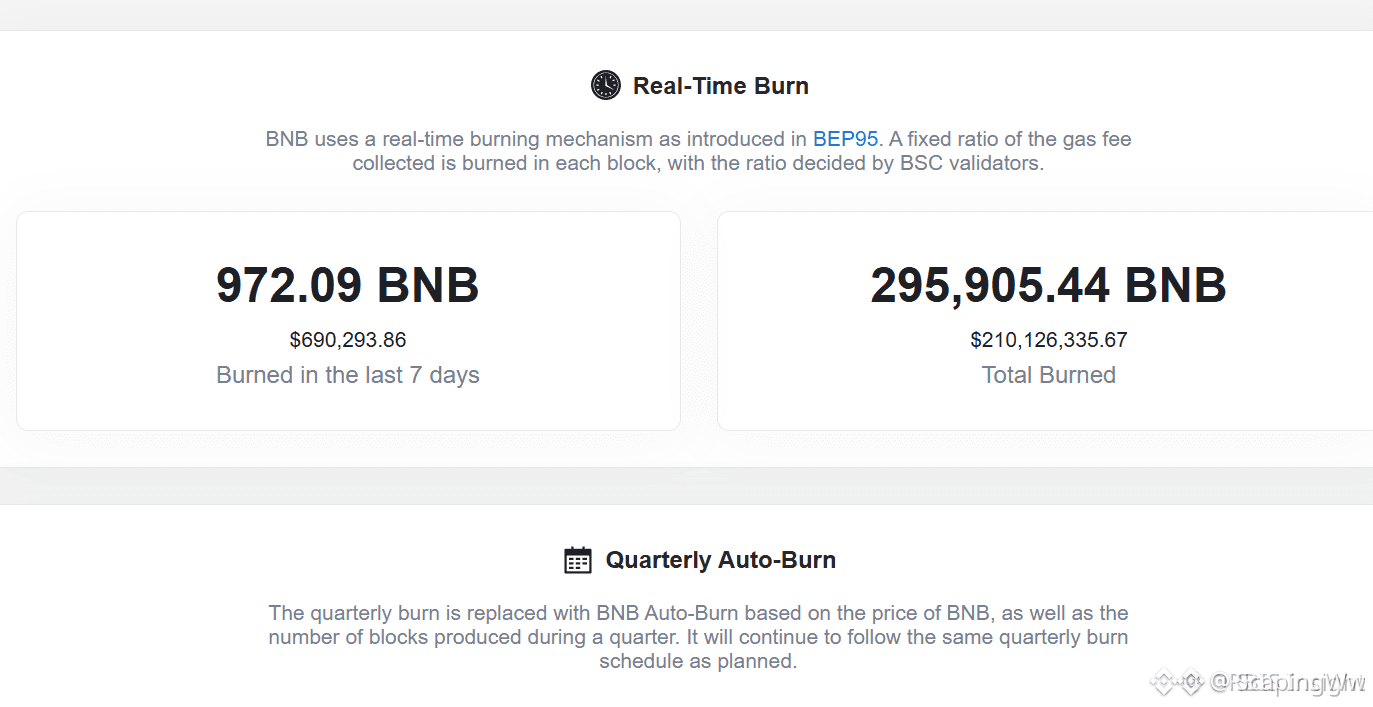Click the calendar icon beside Quarterly Auto-Burn

point(578,560)
